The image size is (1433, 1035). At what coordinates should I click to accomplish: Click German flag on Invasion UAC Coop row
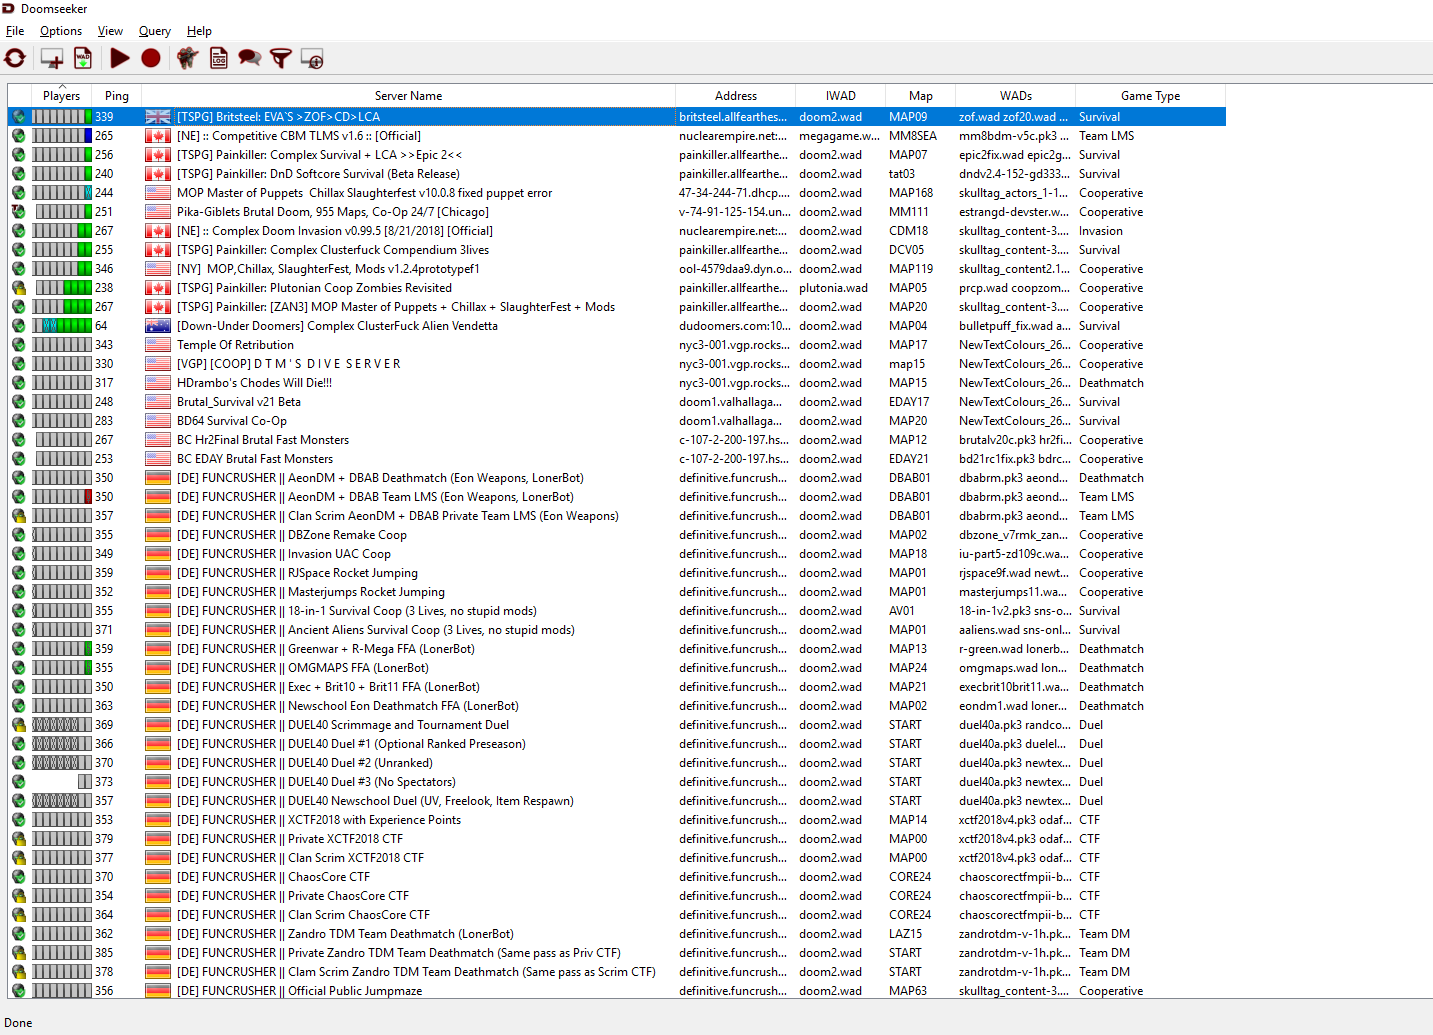tap(158, 554)
